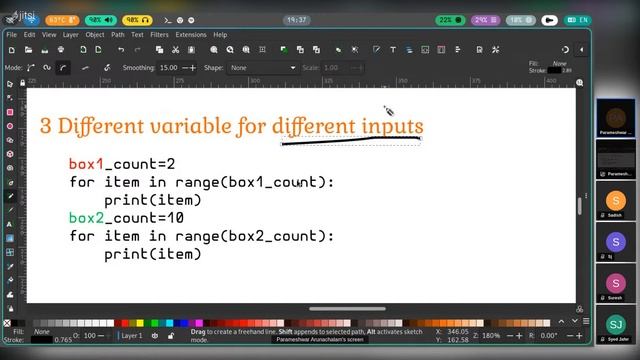Increase Smoothing value with plus

pos(193,68)
